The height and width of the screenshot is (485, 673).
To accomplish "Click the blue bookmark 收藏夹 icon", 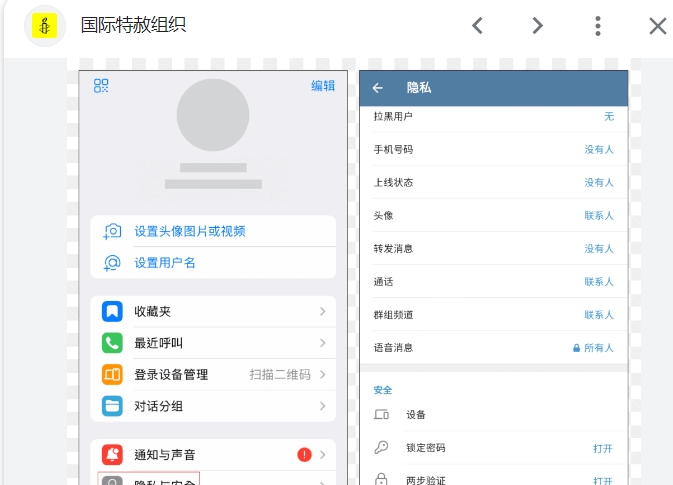I will coord(112,312).
